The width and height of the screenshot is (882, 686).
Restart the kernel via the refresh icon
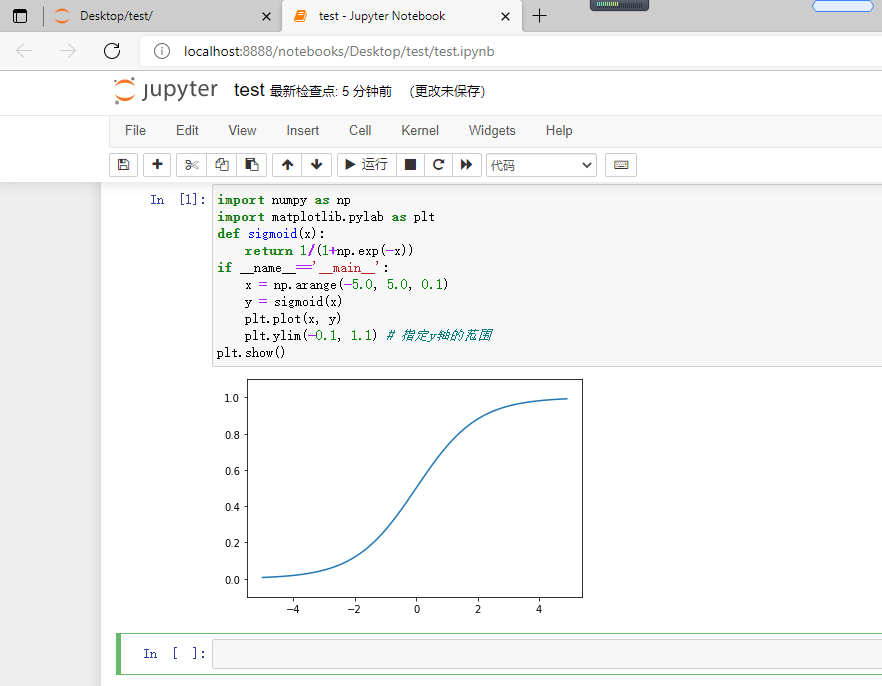[x=438, y=165]
